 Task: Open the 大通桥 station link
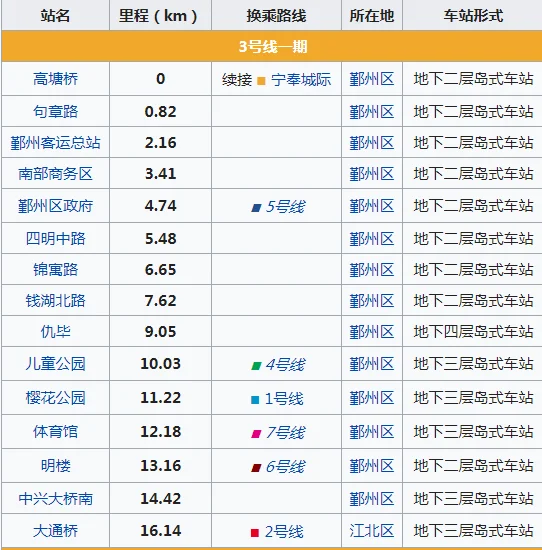coord(55,531)
